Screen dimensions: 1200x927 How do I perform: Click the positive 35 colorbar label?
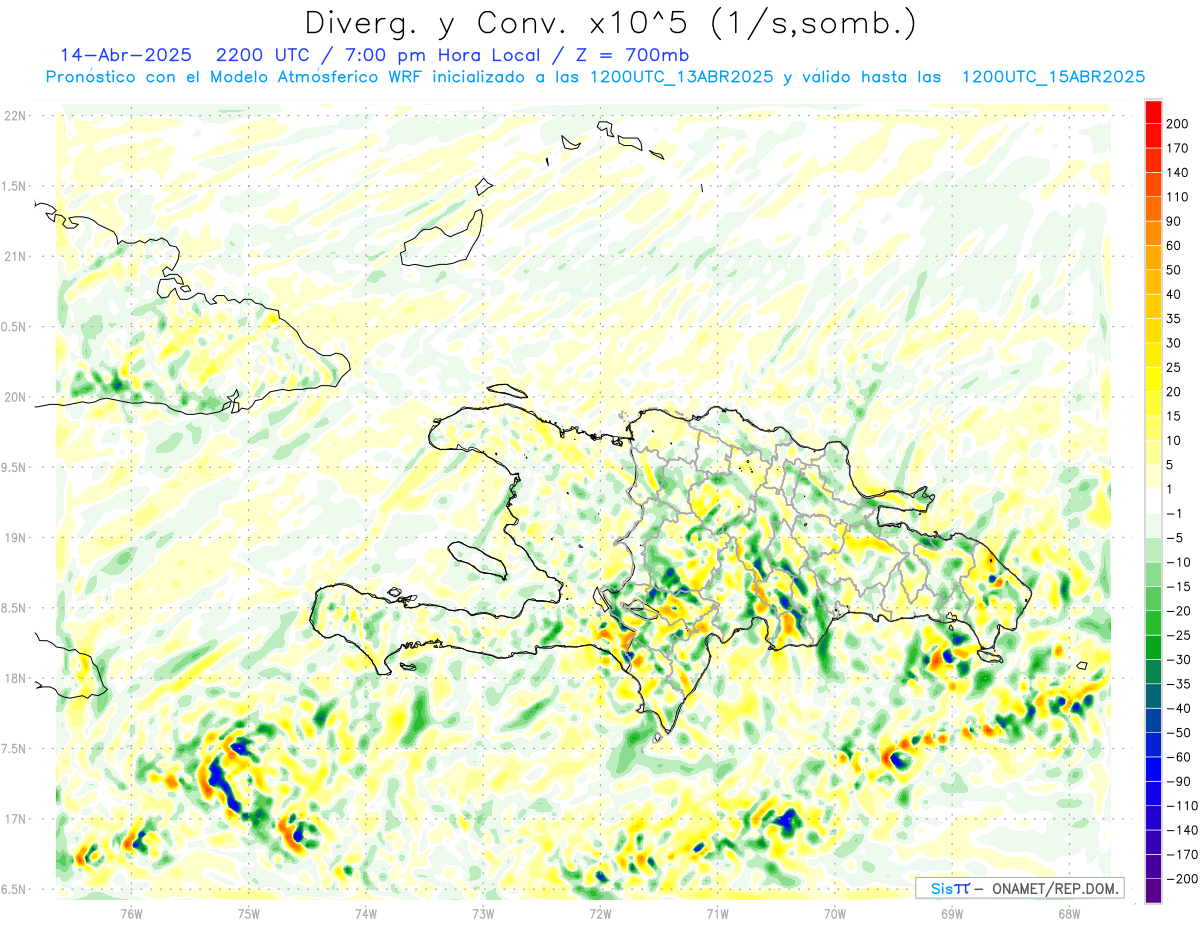pos(1175,319)
